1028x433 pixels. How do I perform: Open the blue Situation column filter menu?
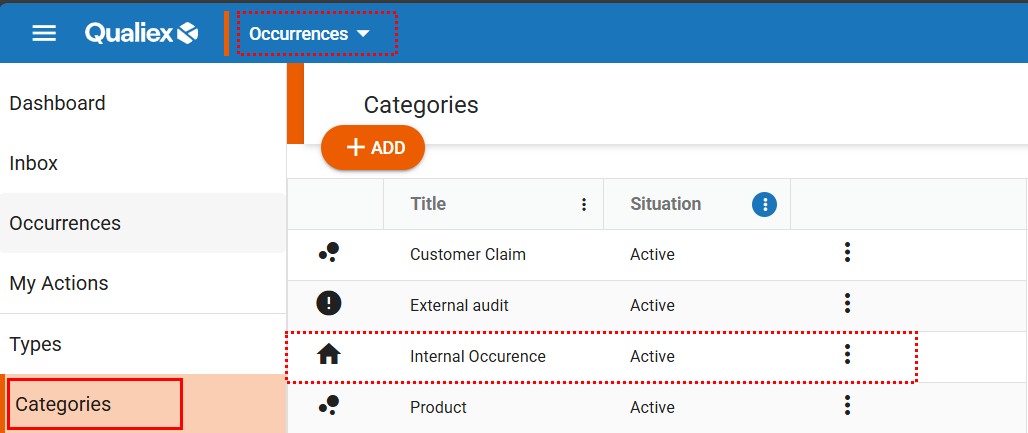(x=764, y=205)
